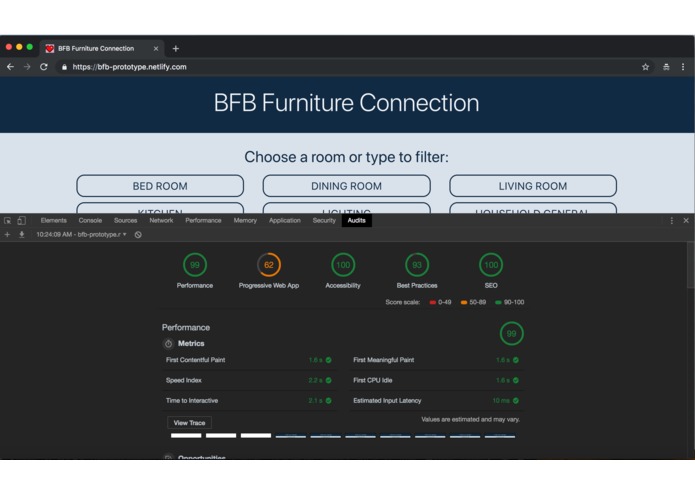Click the View Trace button
The image size is (695, 494).
189,423
